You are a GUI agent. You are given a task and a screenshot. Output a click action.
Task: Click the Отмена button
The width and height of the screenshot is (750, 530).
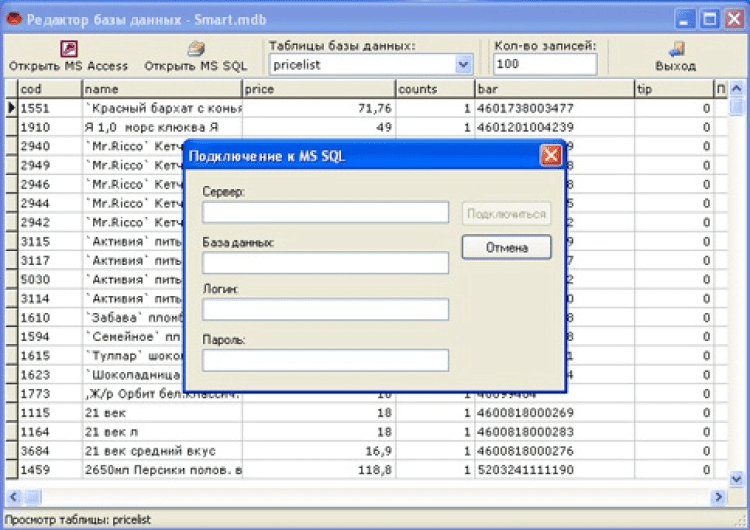(507, 247)
